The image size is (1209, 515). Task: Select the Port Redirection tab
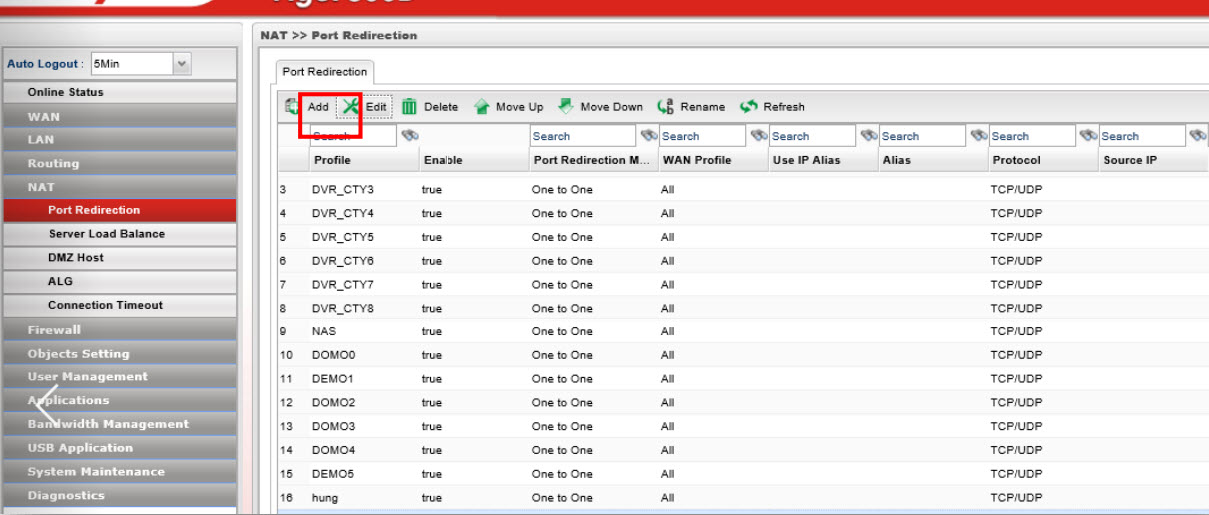[x=324, y=72]
